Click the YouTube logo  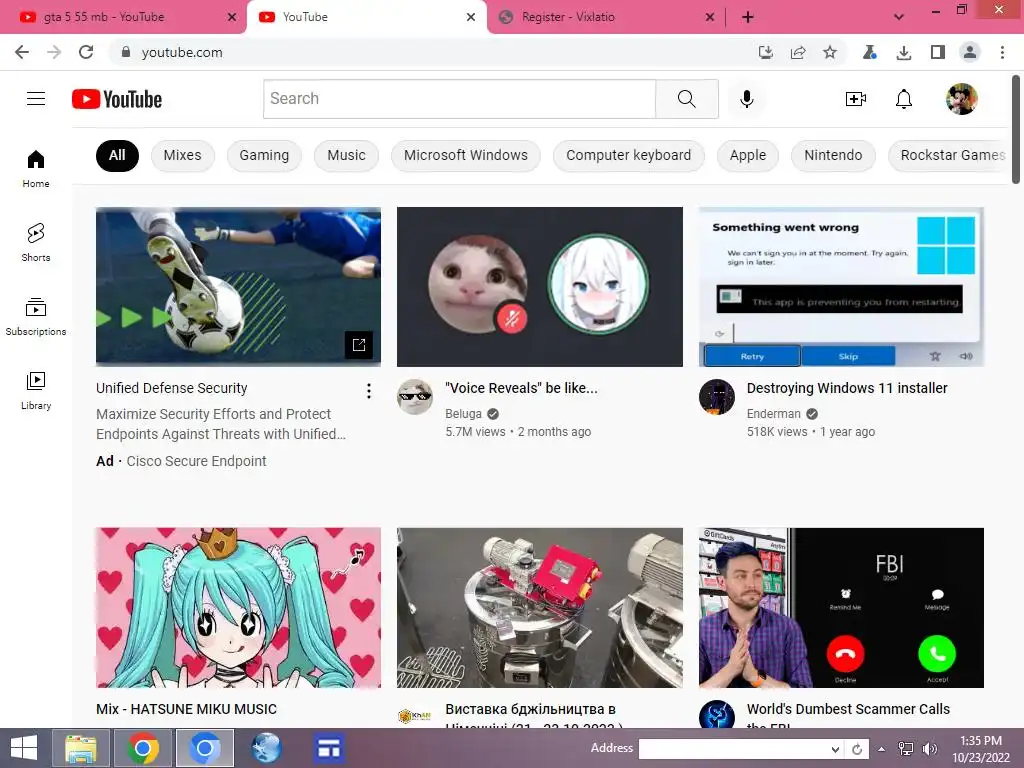(117, 99)
